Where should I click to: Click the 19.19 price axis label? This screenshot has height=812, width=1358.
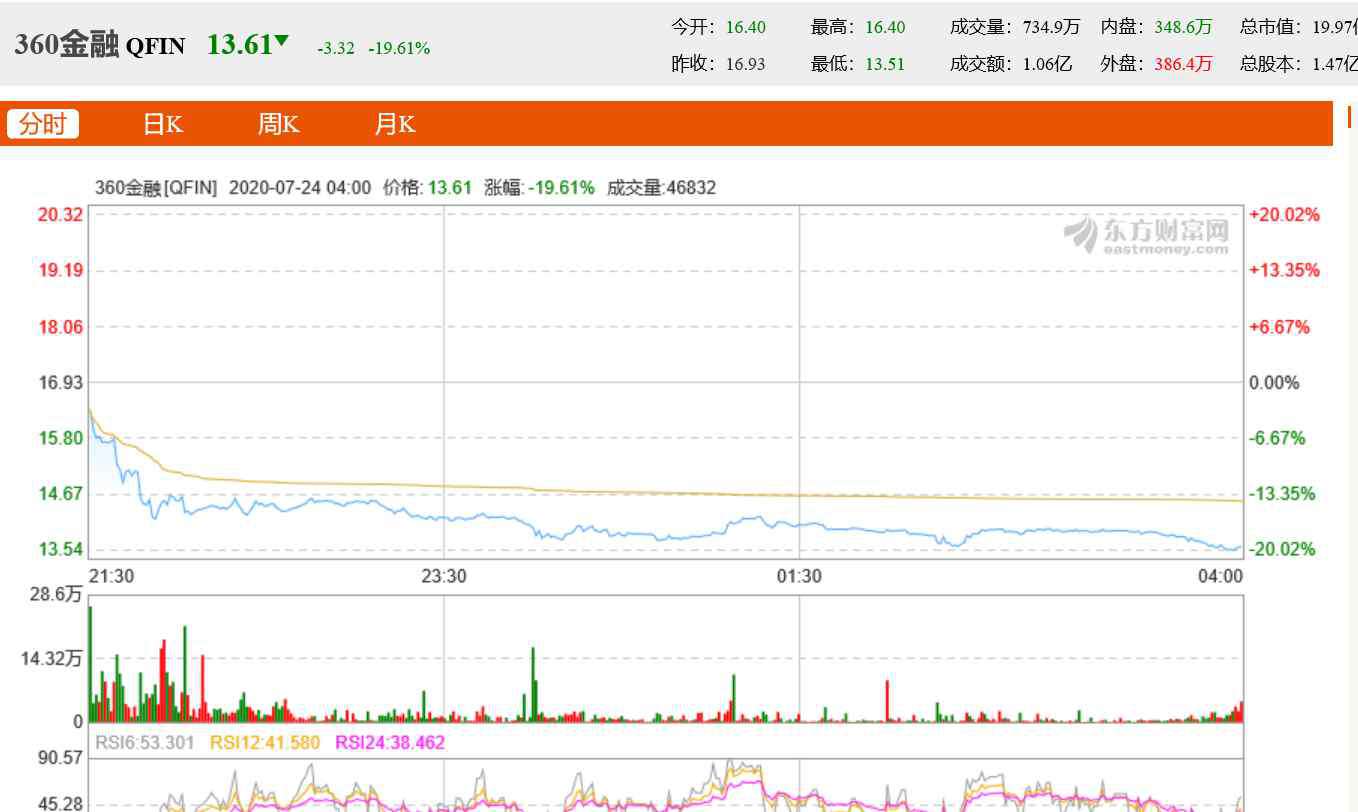coord(60,270)
